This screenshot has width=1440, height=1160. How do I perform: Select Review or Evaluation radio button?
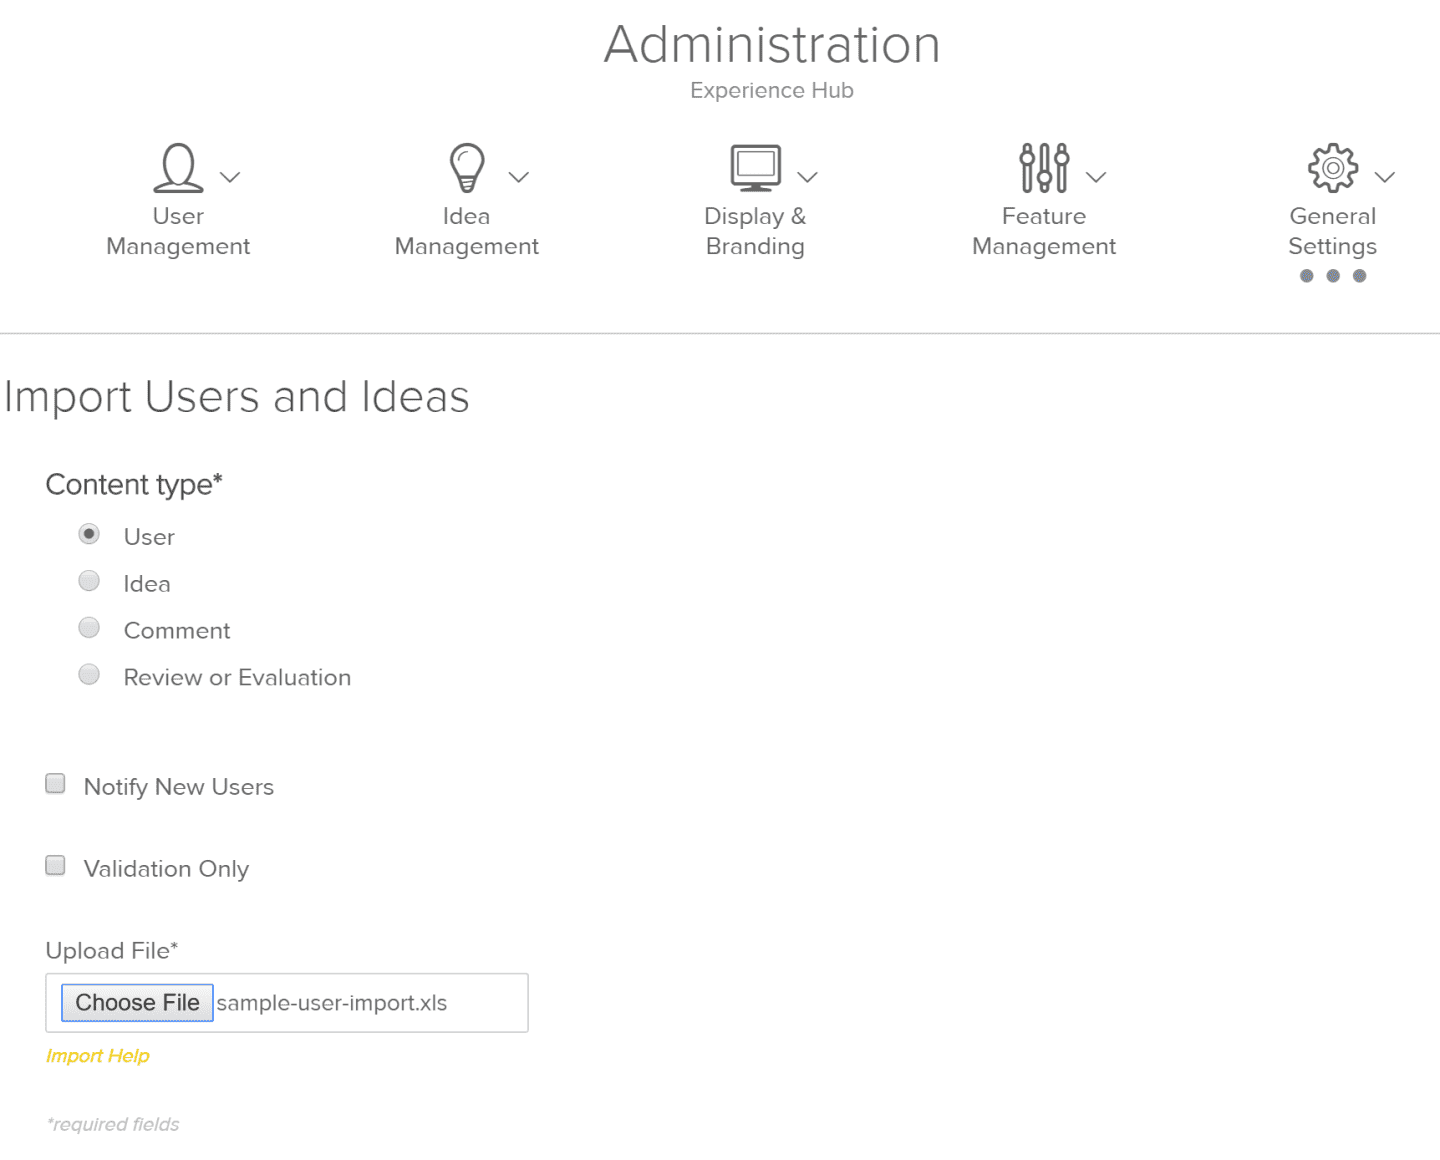point(89,675)
